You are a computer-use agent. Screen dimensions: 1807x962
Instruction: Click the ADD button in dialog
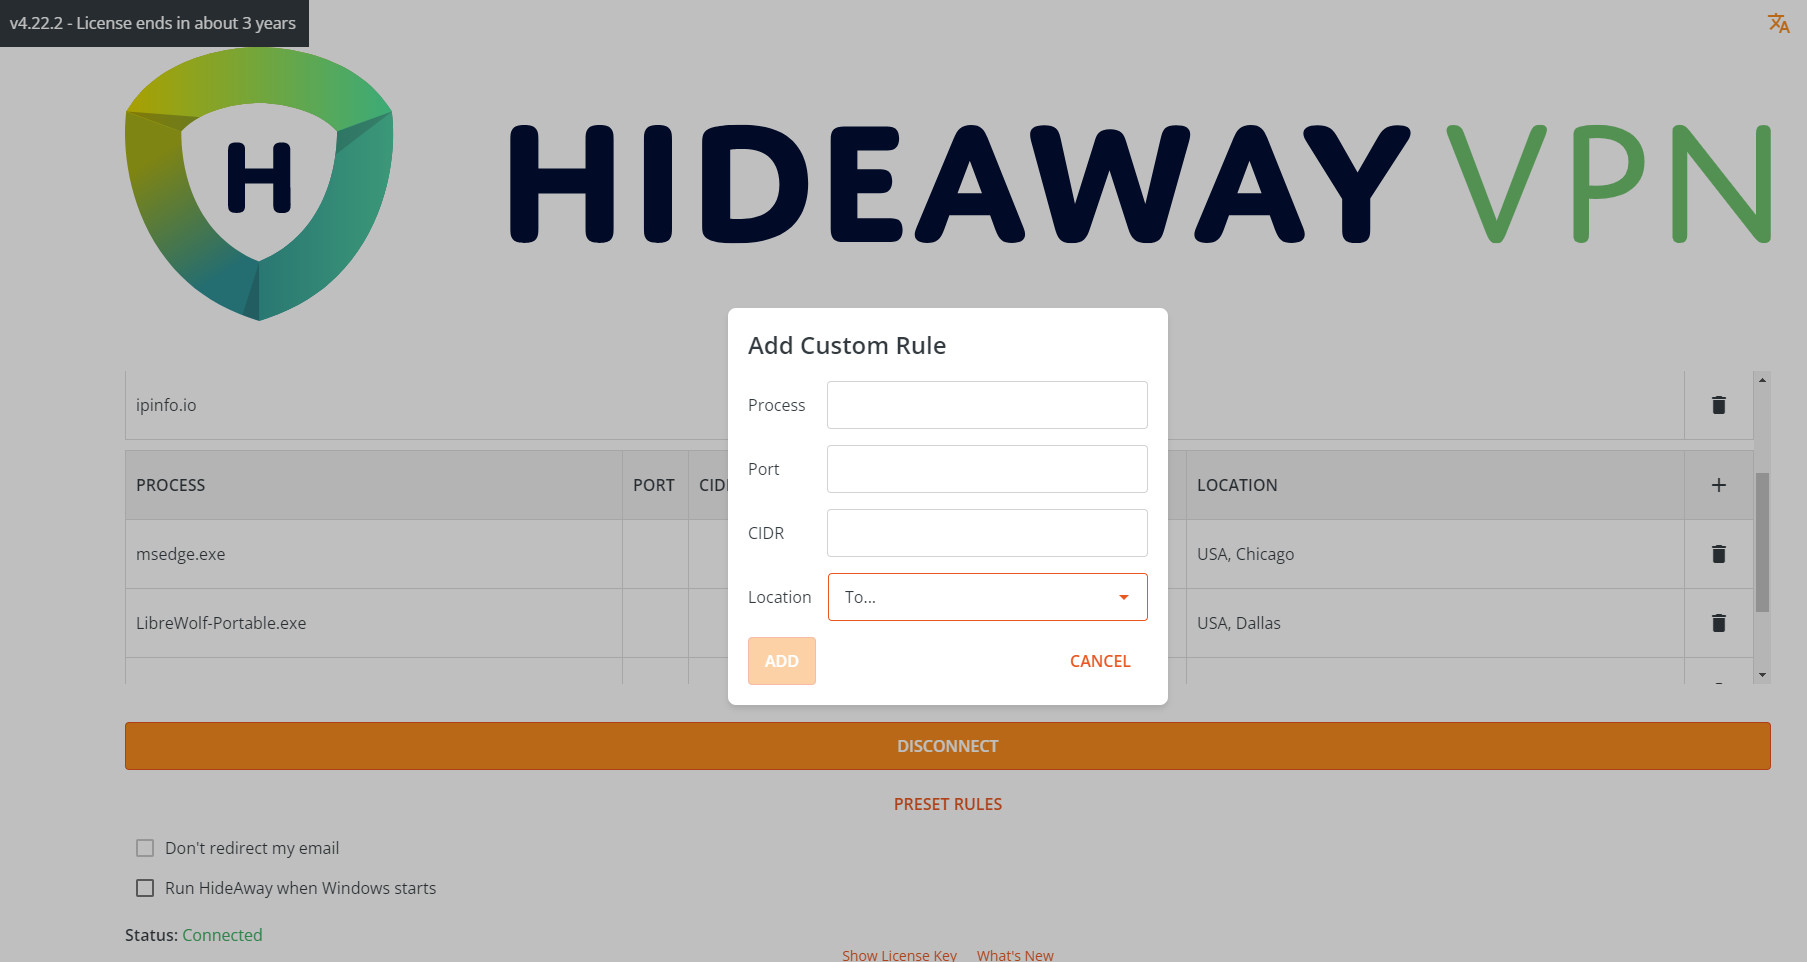(781, 661)
